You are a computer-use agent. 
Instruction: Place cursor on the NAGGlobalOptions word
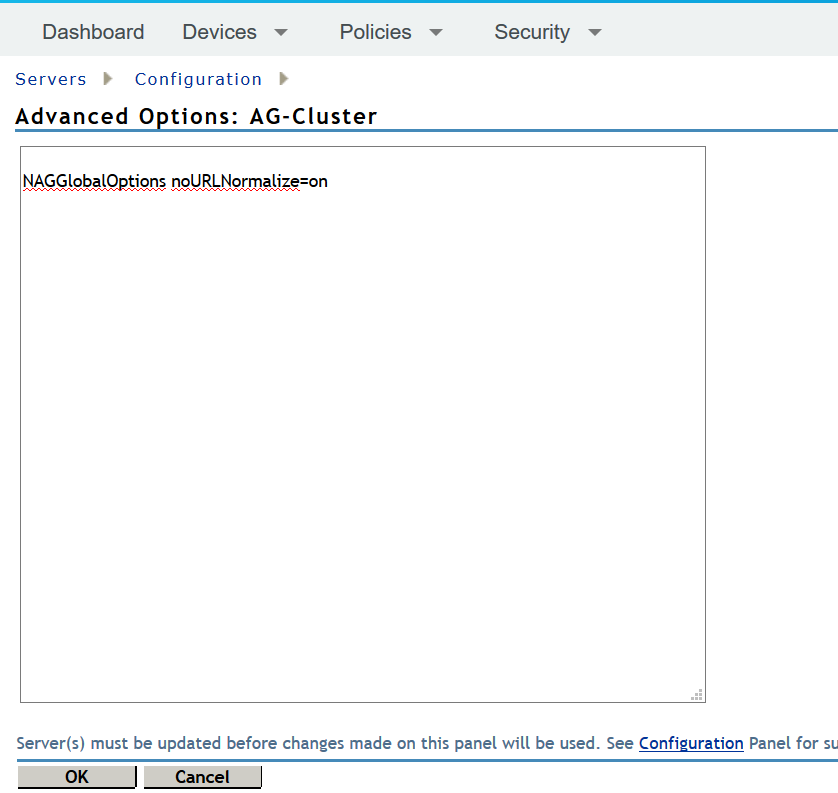point(94,181)
